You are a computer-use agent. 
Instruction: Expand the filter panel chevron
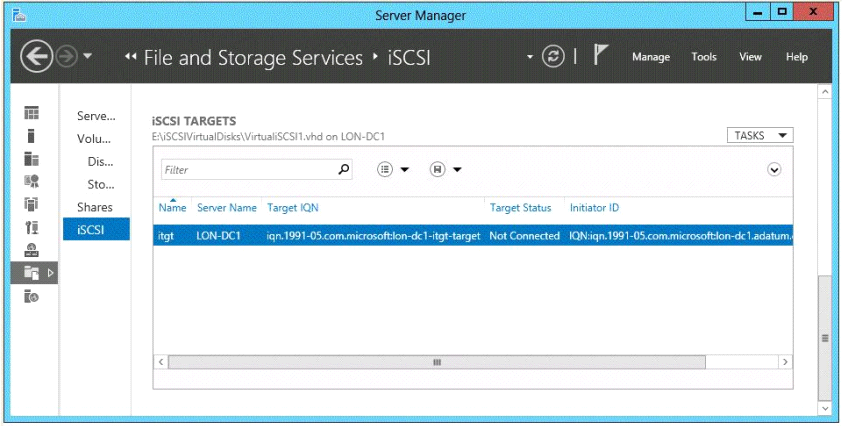(773, 170)
